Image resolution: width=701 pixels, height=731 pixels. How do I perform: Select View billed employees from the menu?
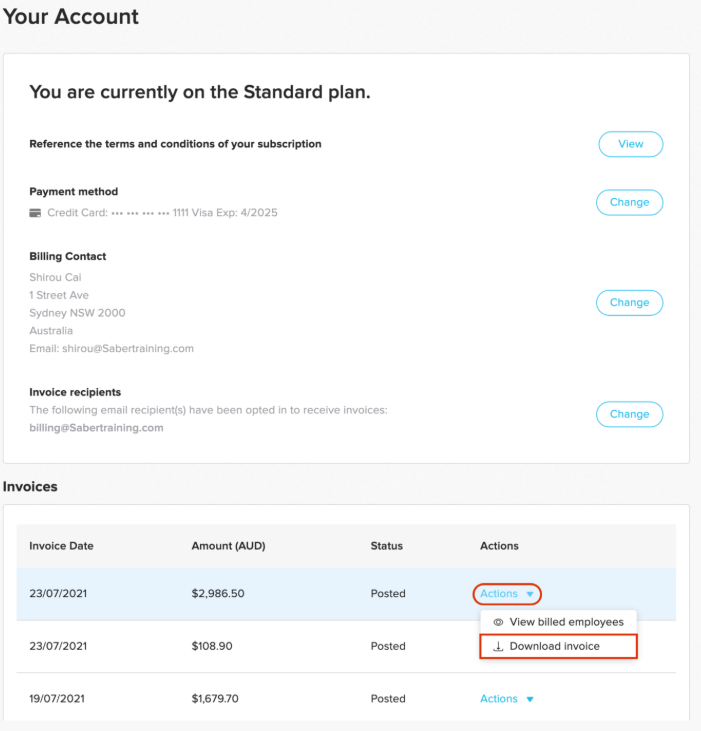[x=566, y=622]
